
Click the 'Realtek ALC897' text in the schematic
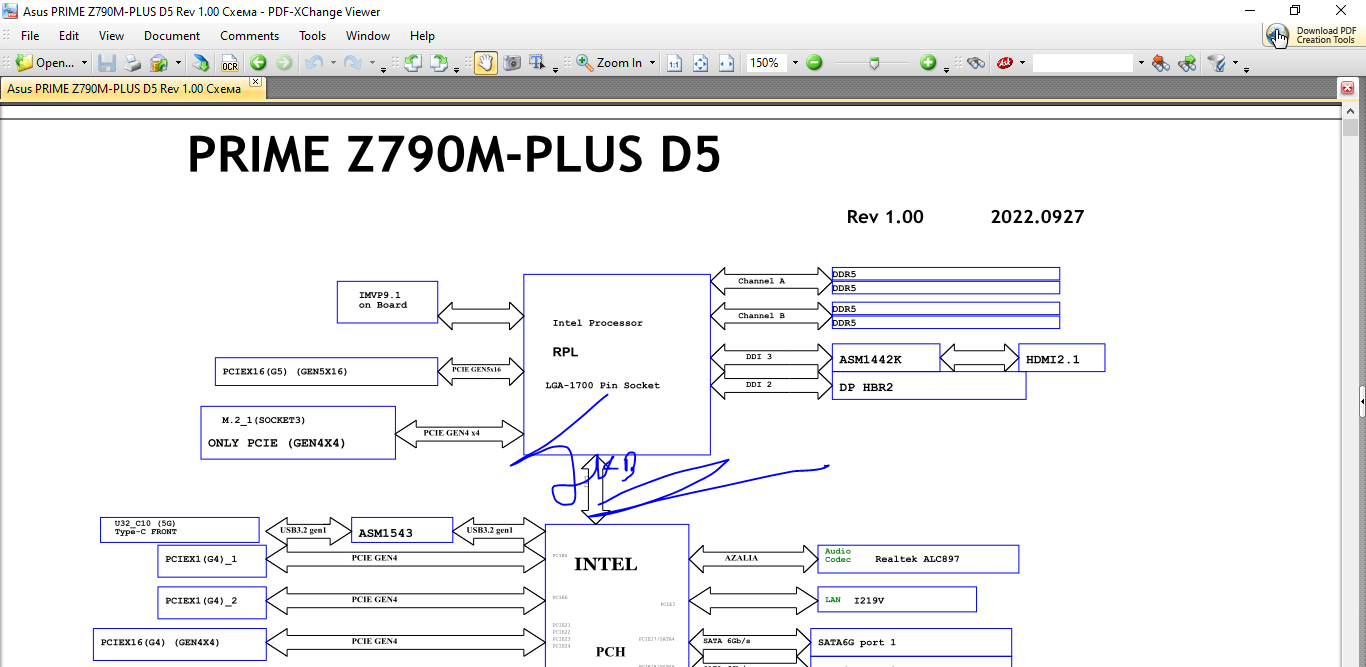click(x=917, y=559)
